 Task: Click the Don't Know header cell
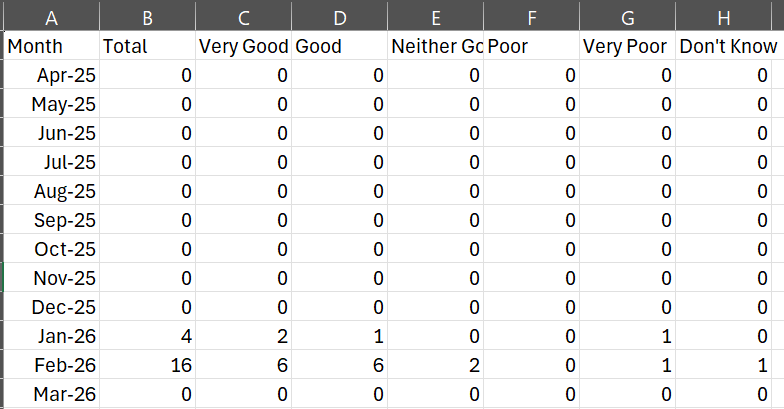point(727,46)
